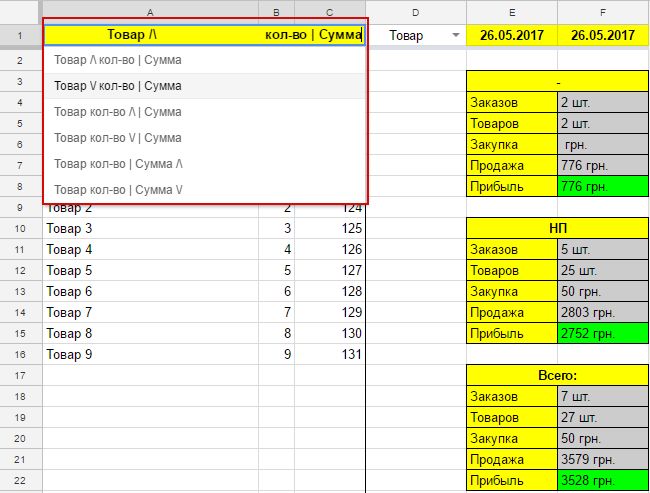
Task: Click value '25 шт.'
Action: (x=603, y=270)
